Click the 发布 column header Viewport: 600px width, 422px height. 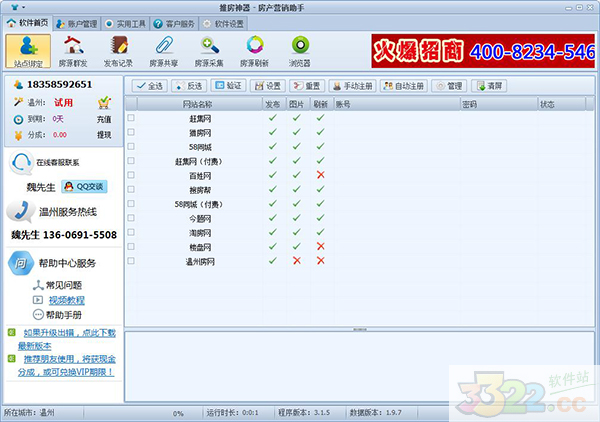tap(274, 104)
